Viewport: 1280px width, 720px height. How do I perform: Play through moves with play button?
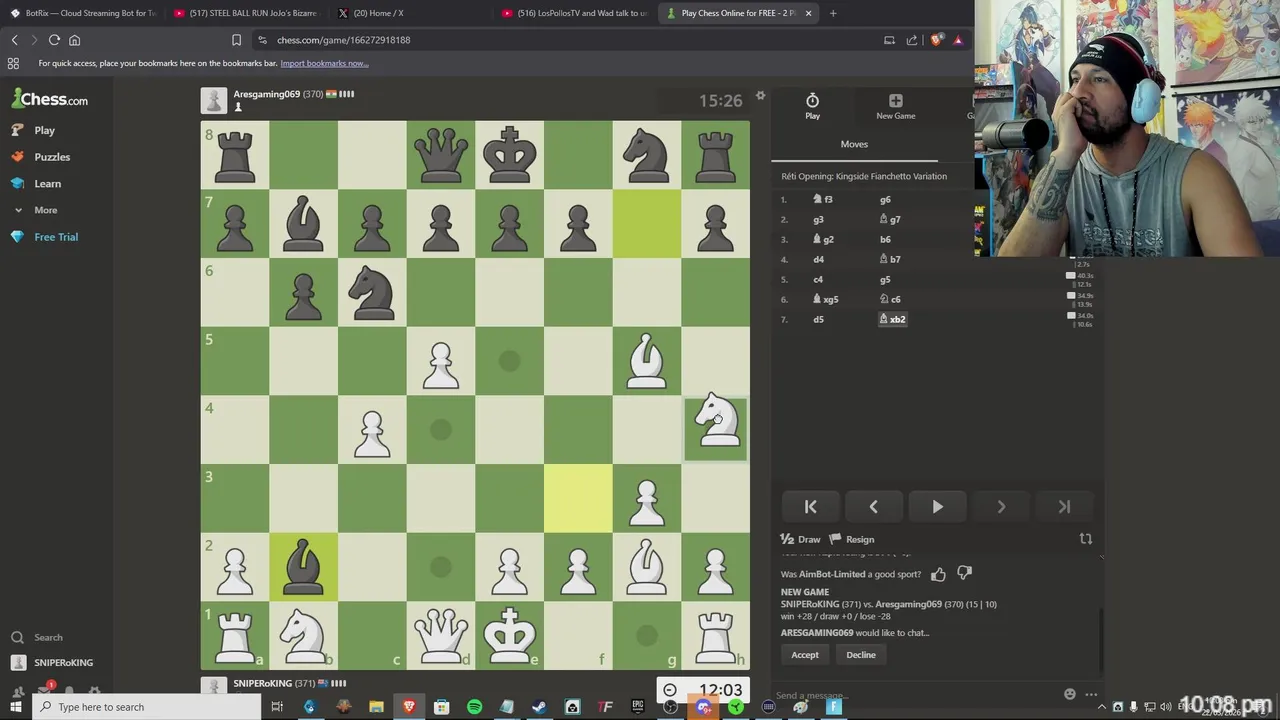click(937, 507)
